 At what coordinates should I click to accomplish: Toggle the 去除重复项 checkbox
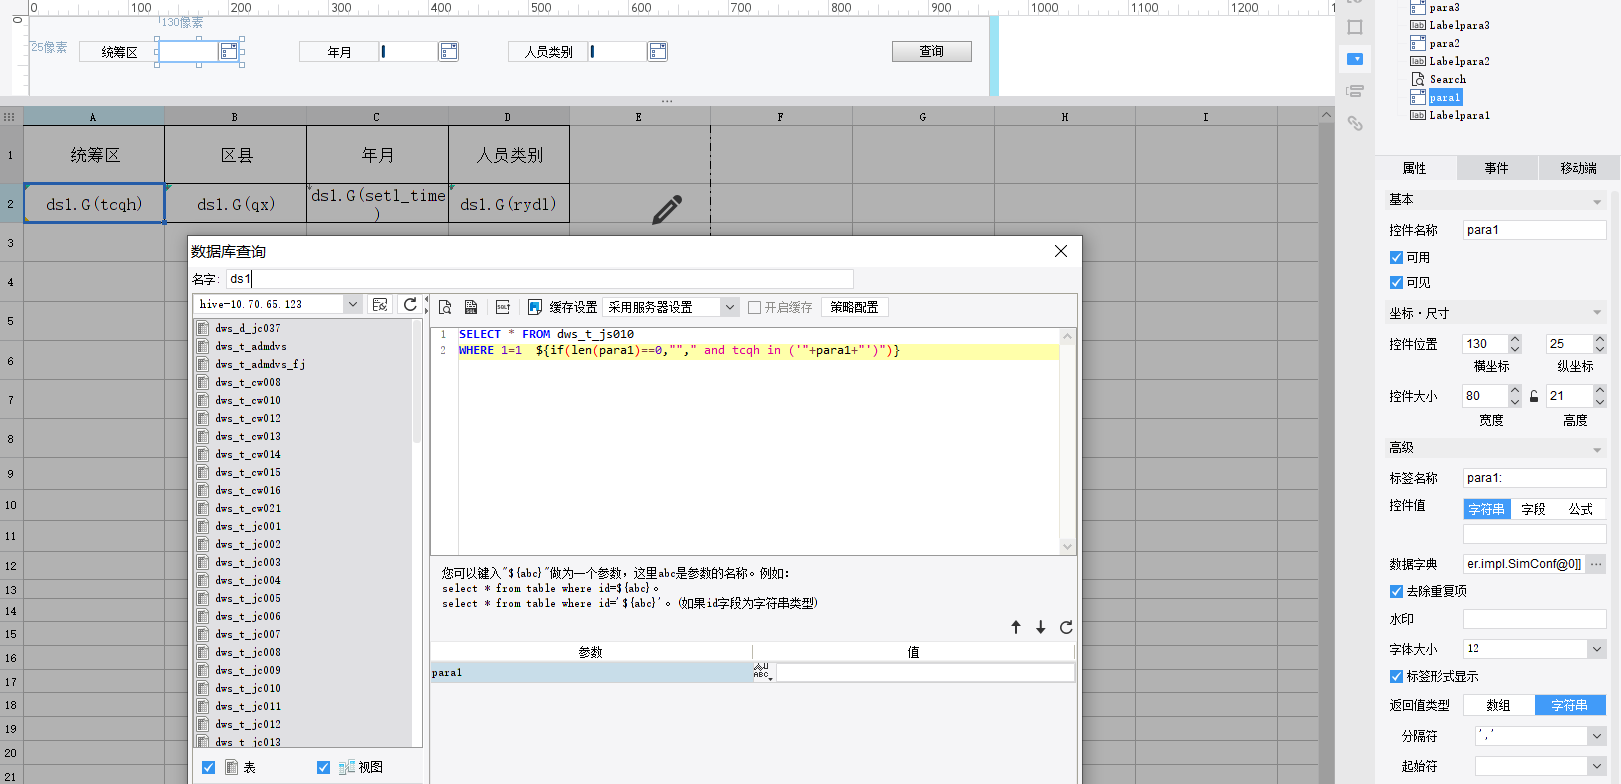coord(1396,591)
